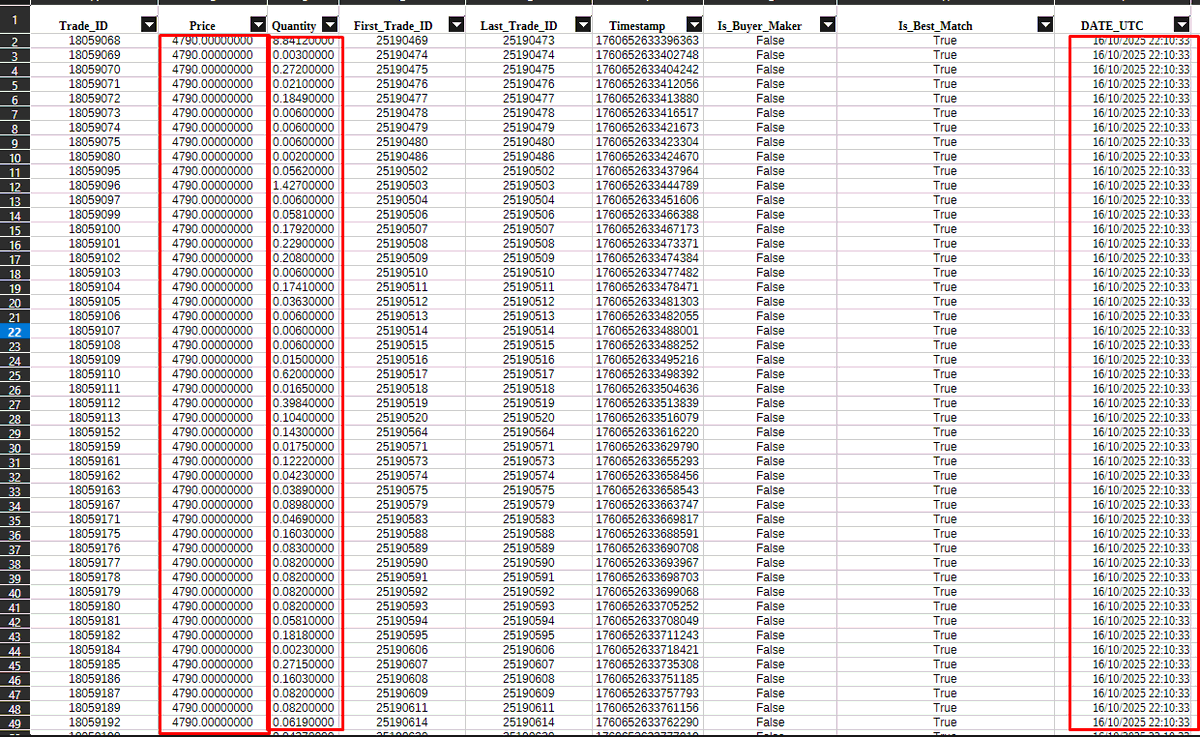The image size is (1200, 737).
Task: Select Last_Trade_ID cell 25190514 of trade 18059107
Action: [528, 330]
